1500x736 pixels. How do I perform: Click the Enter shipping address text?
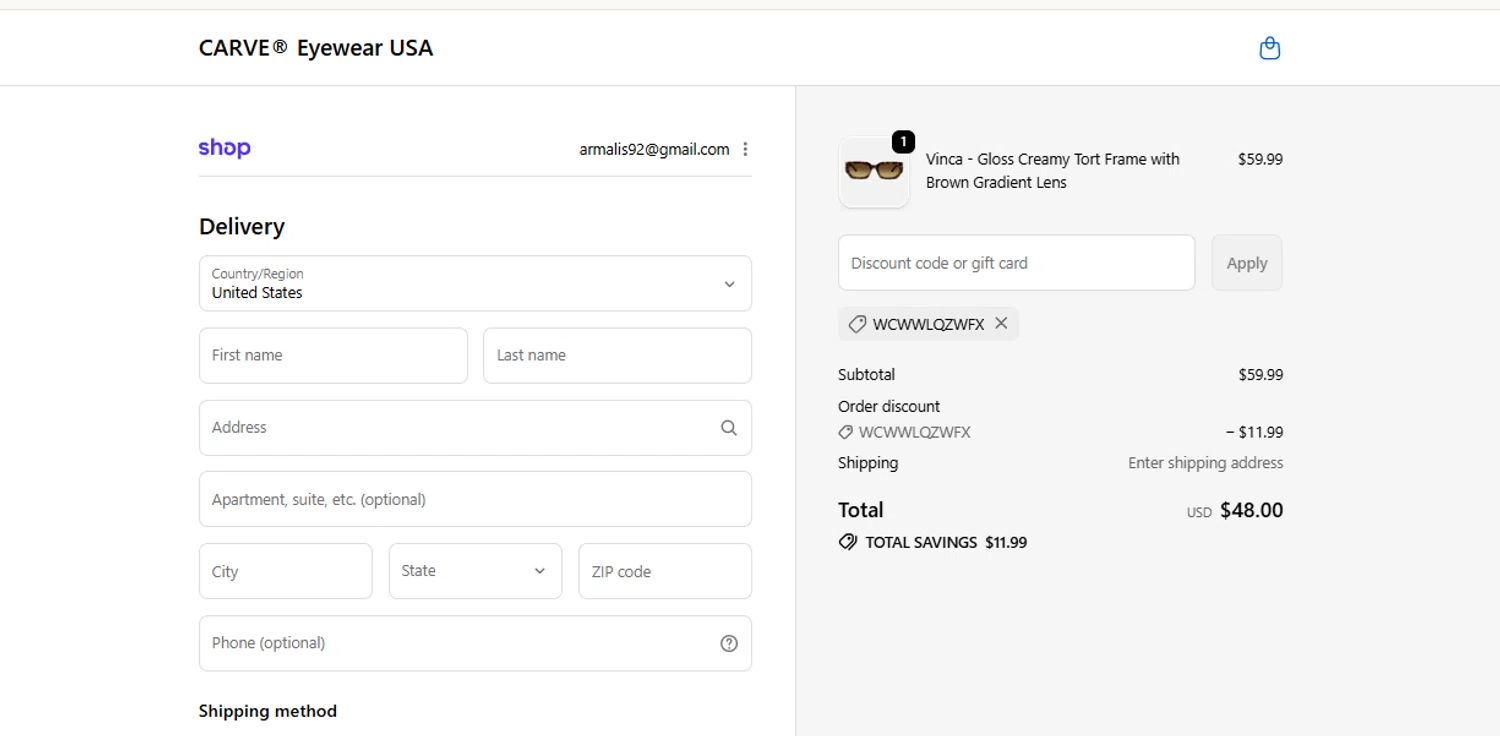coord(1205,463)
